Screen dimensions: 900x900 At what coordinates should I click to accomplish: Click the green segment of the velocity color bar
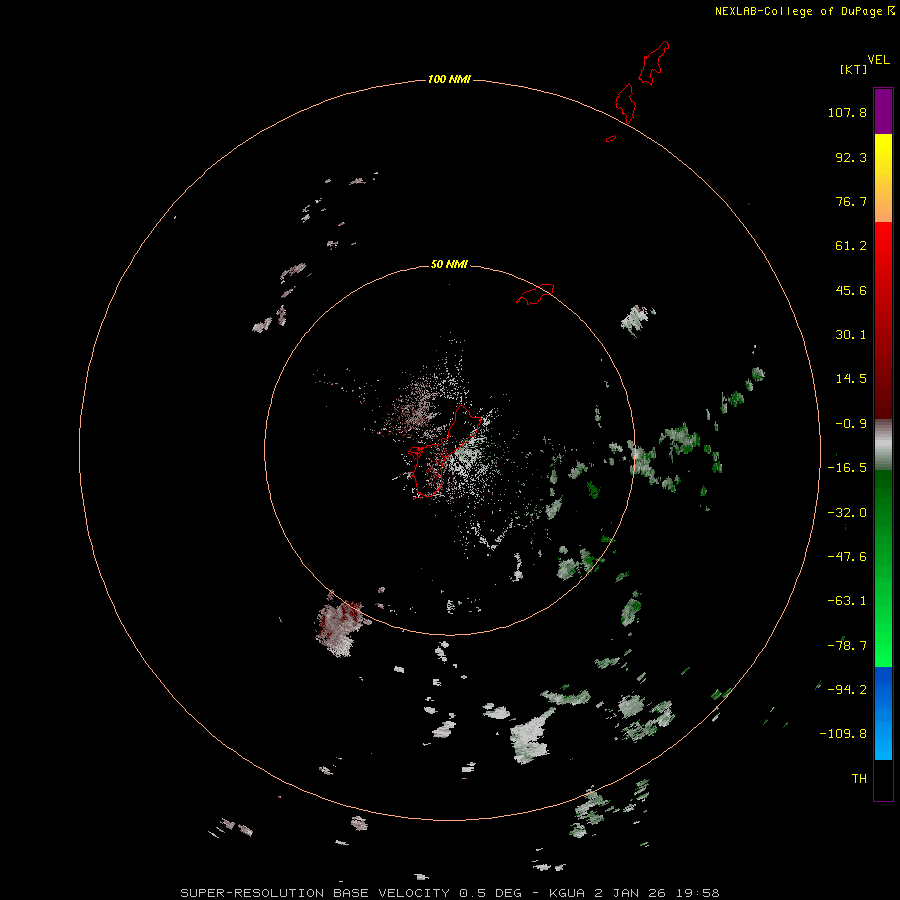click(x=883, y=568)
